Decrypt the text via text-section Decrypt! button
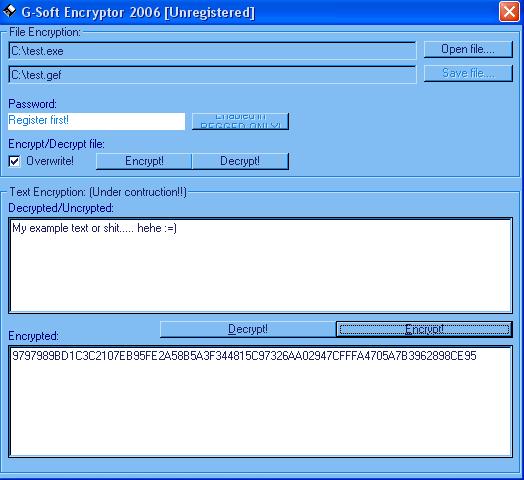The width and height of the screenshot is (524, 480). [x=248, y=329]
